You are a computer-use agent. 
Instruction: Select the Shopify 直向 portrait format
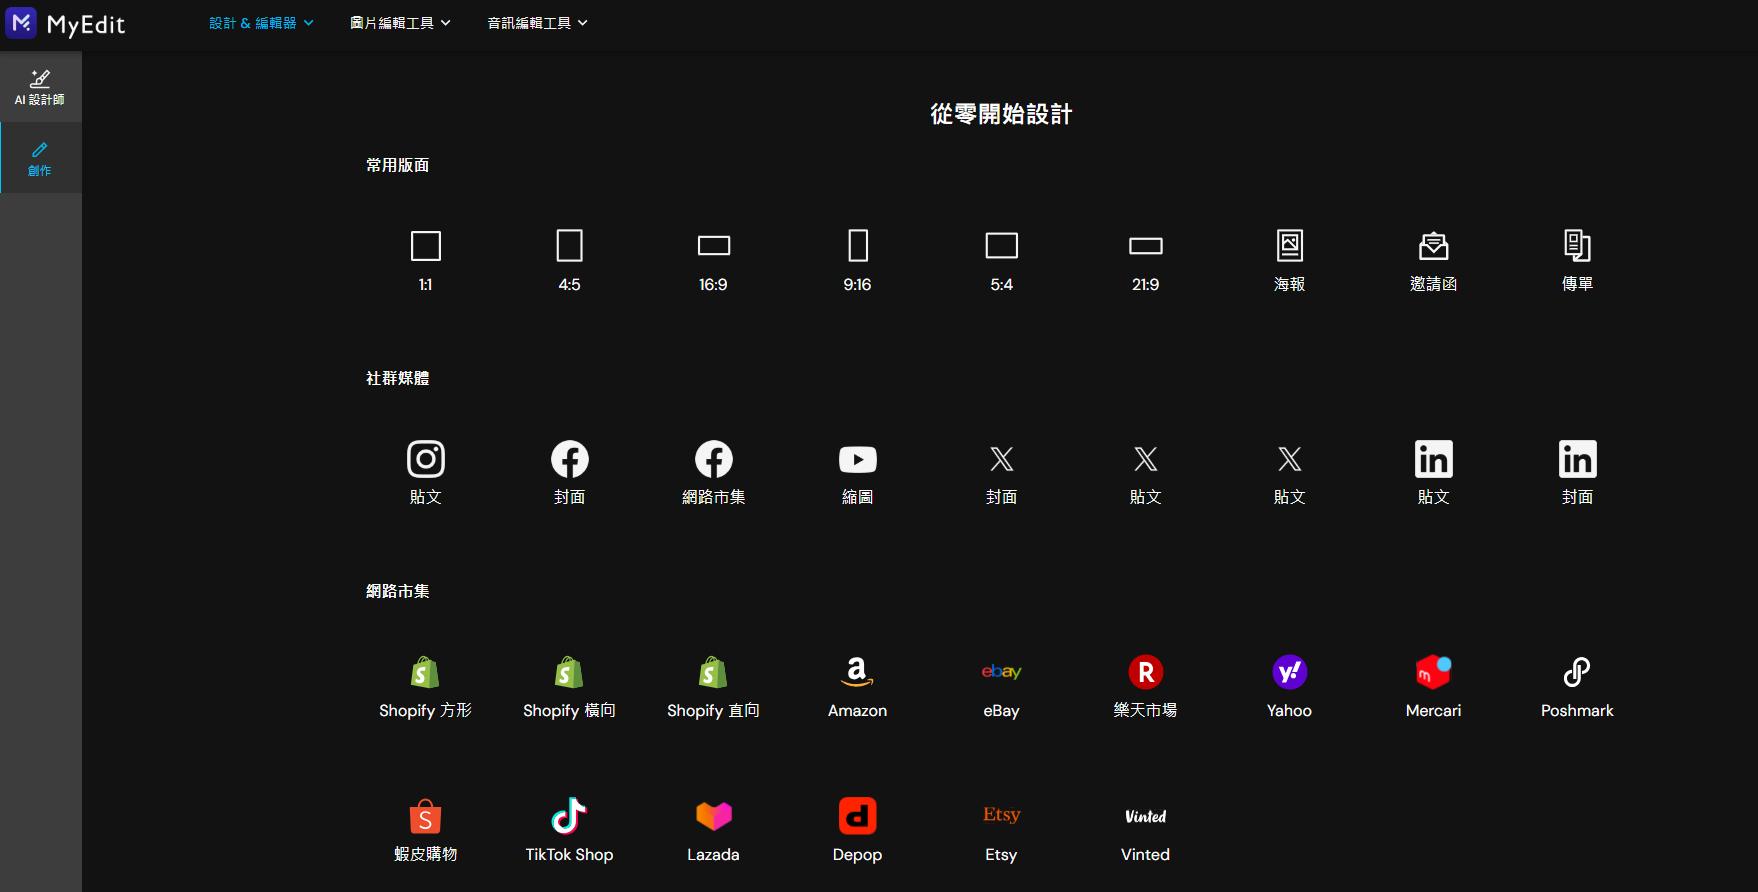(714, 687)
